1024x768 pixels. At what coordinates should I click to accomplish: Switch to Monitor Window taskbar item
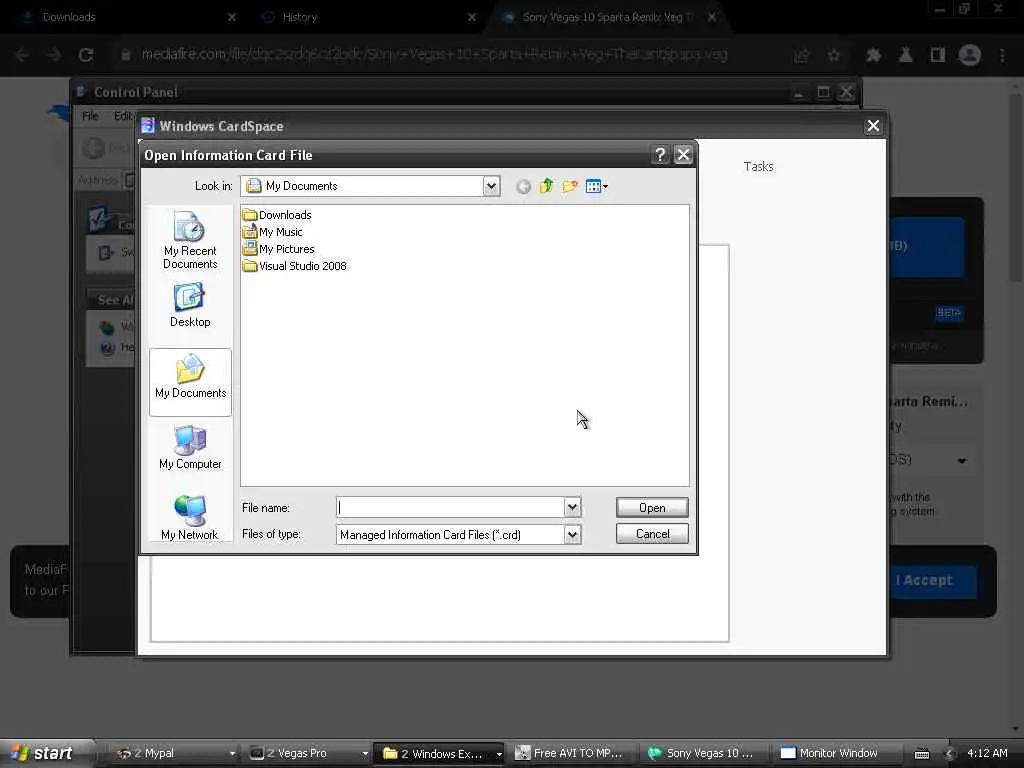coord(835,753)
